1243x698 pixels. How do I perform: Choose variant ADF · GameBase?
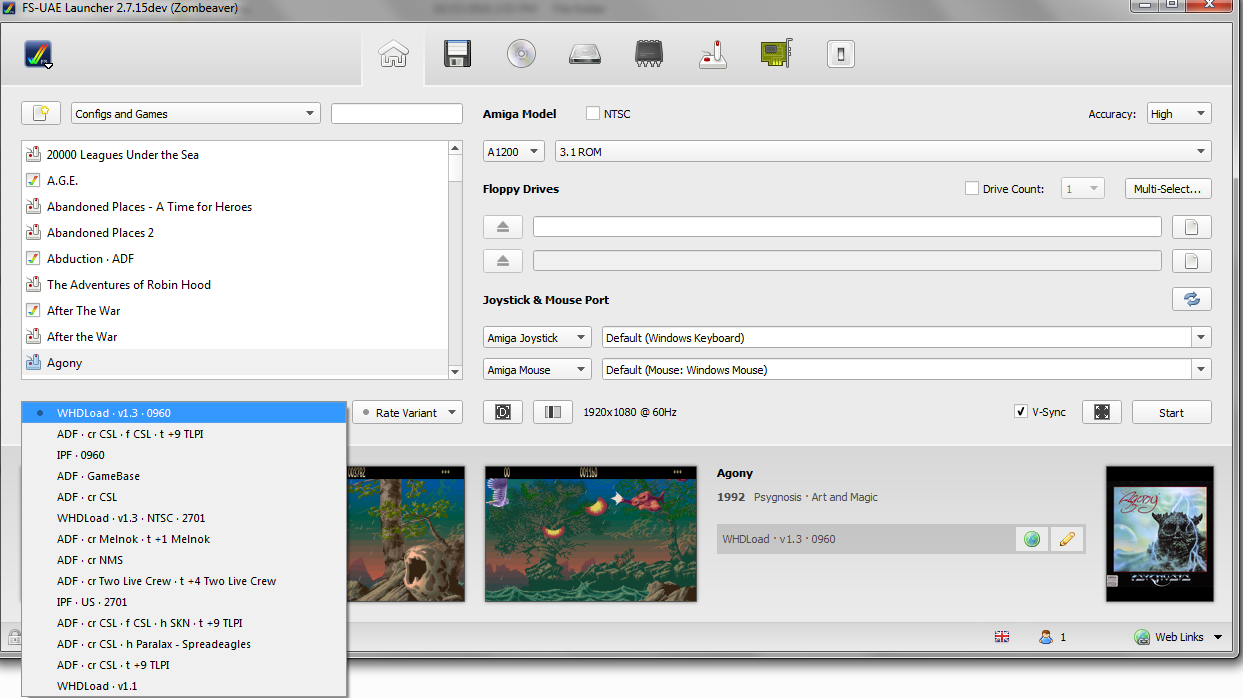184,476
